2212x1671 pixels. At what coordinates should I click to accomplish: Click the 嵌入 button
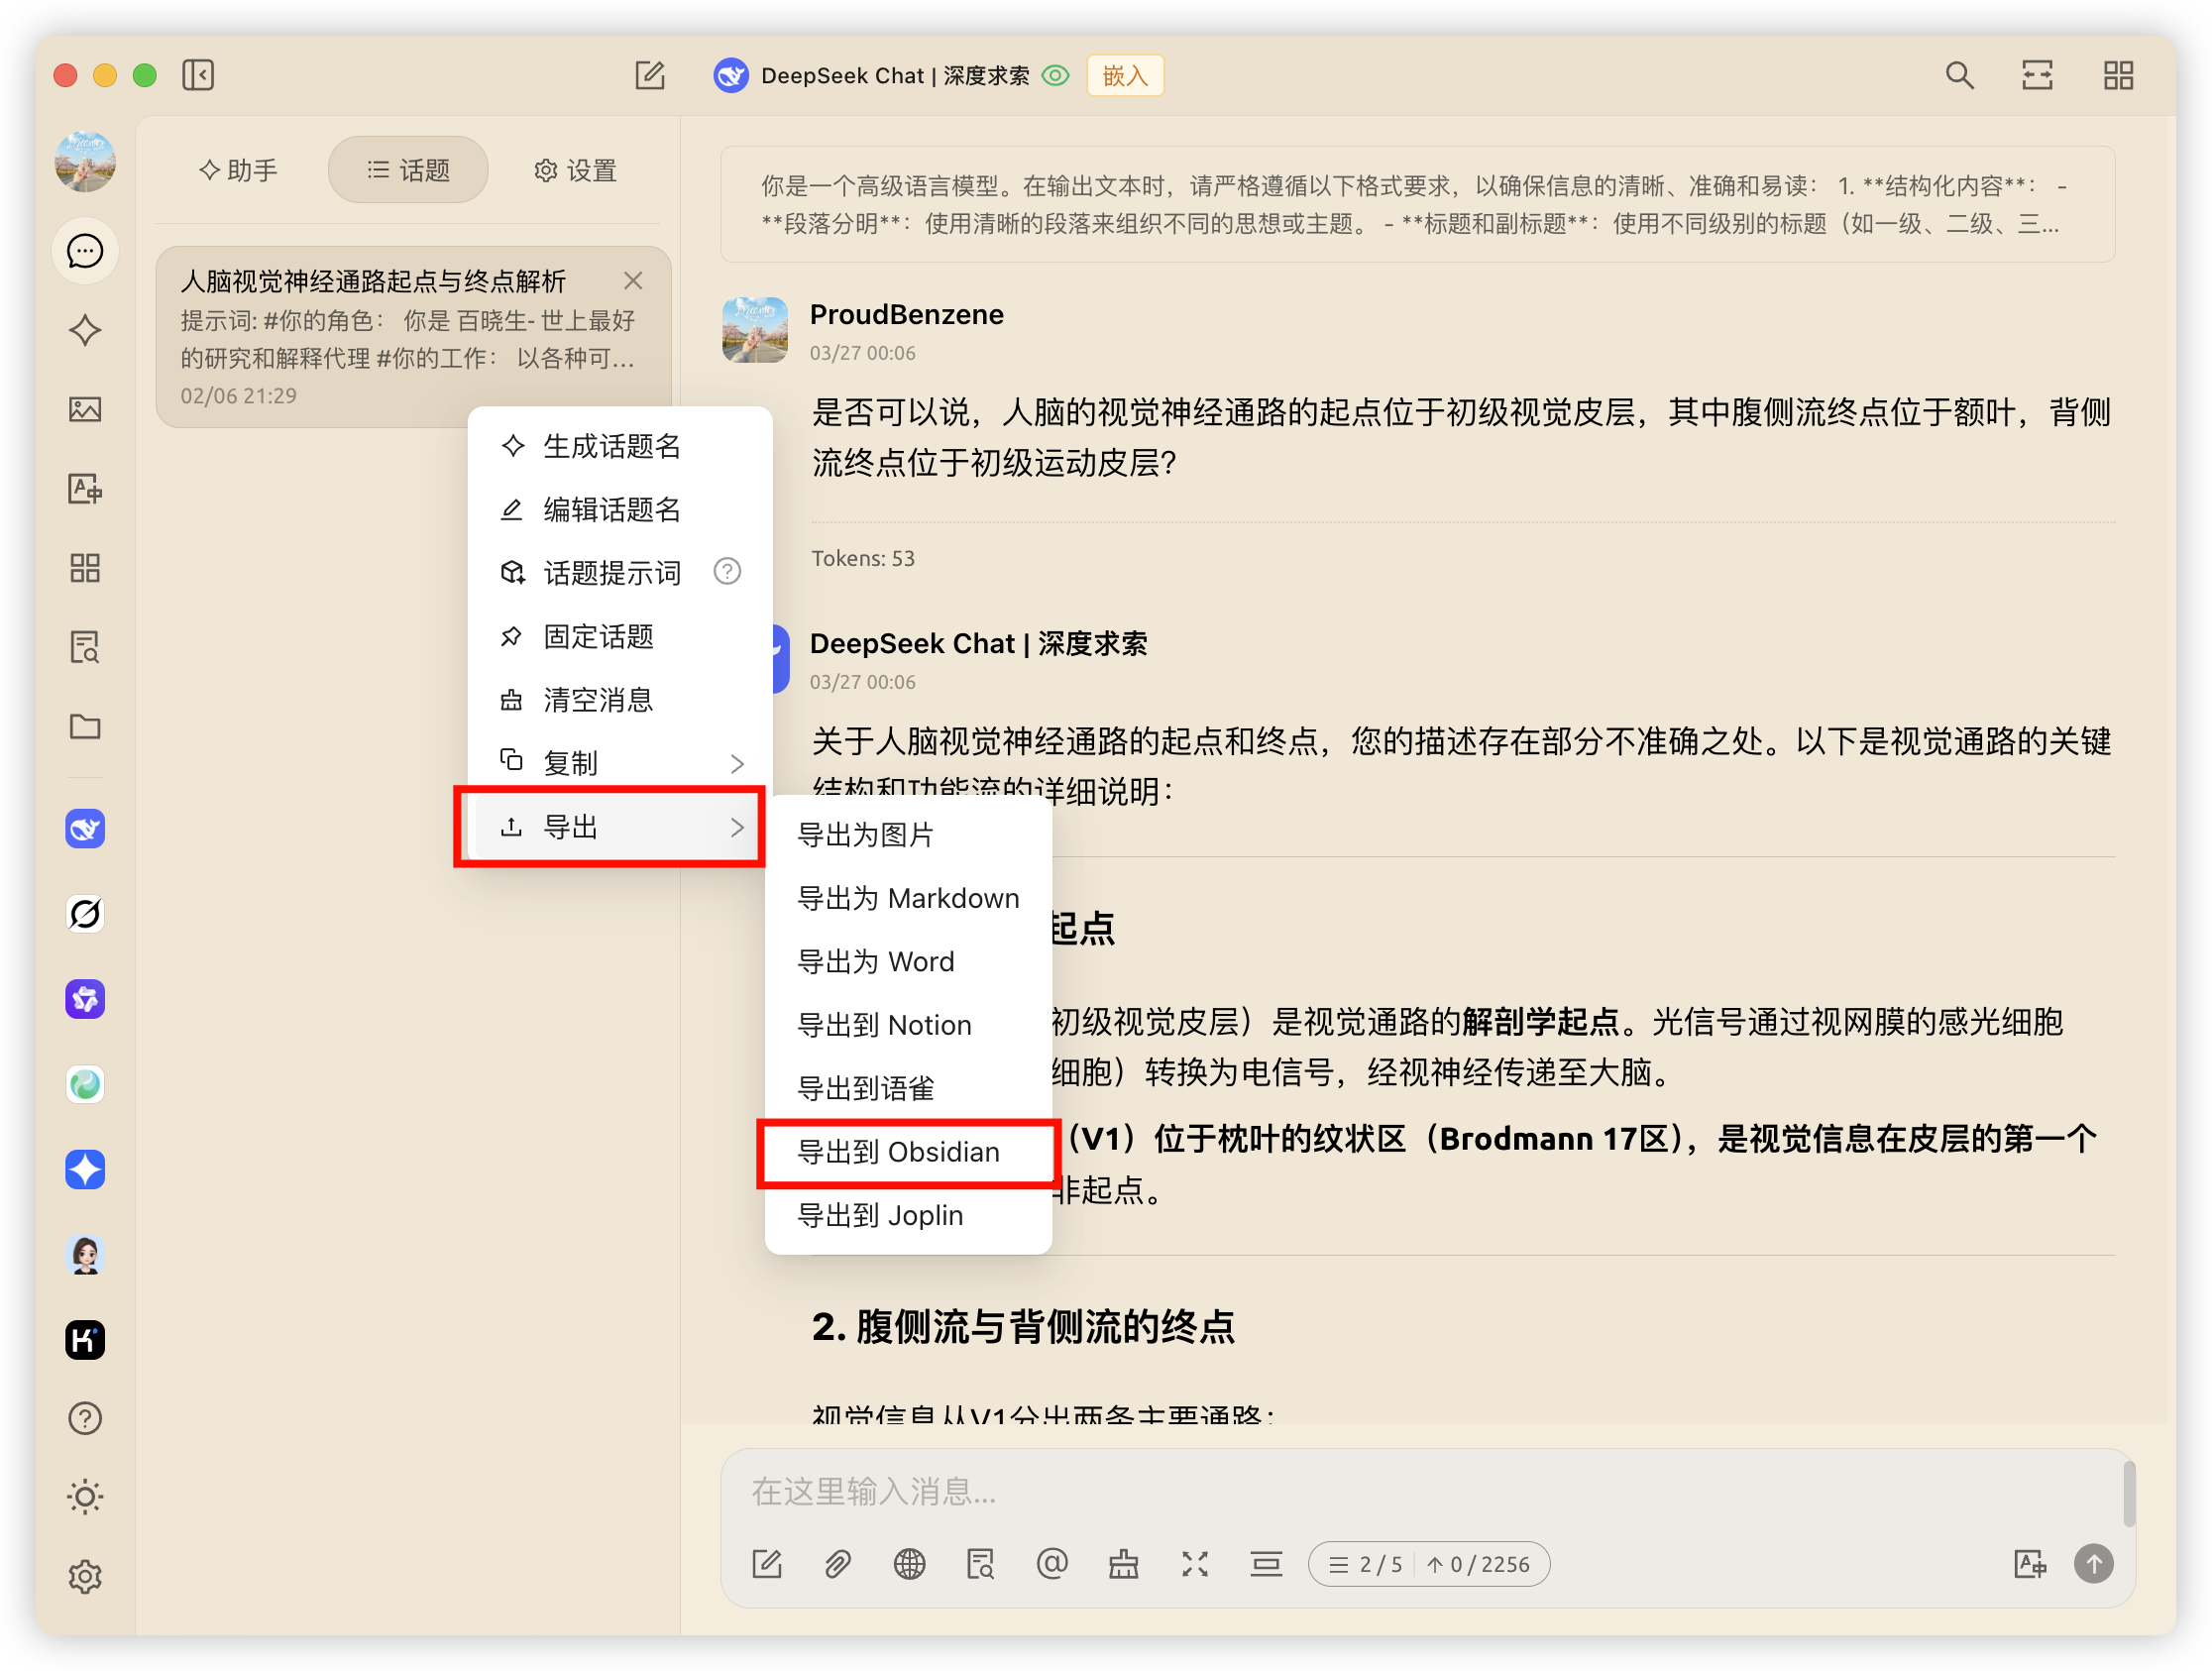[x=1124, y=75]
